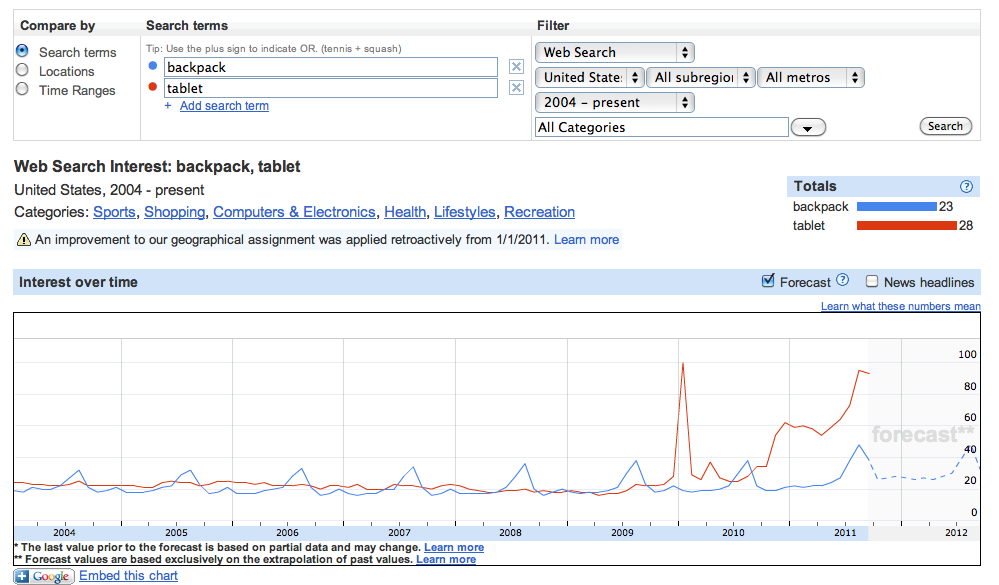Open the Web Search dropdown
The height and width of the screenshot is (585, 999).
(x=615, y=52)
